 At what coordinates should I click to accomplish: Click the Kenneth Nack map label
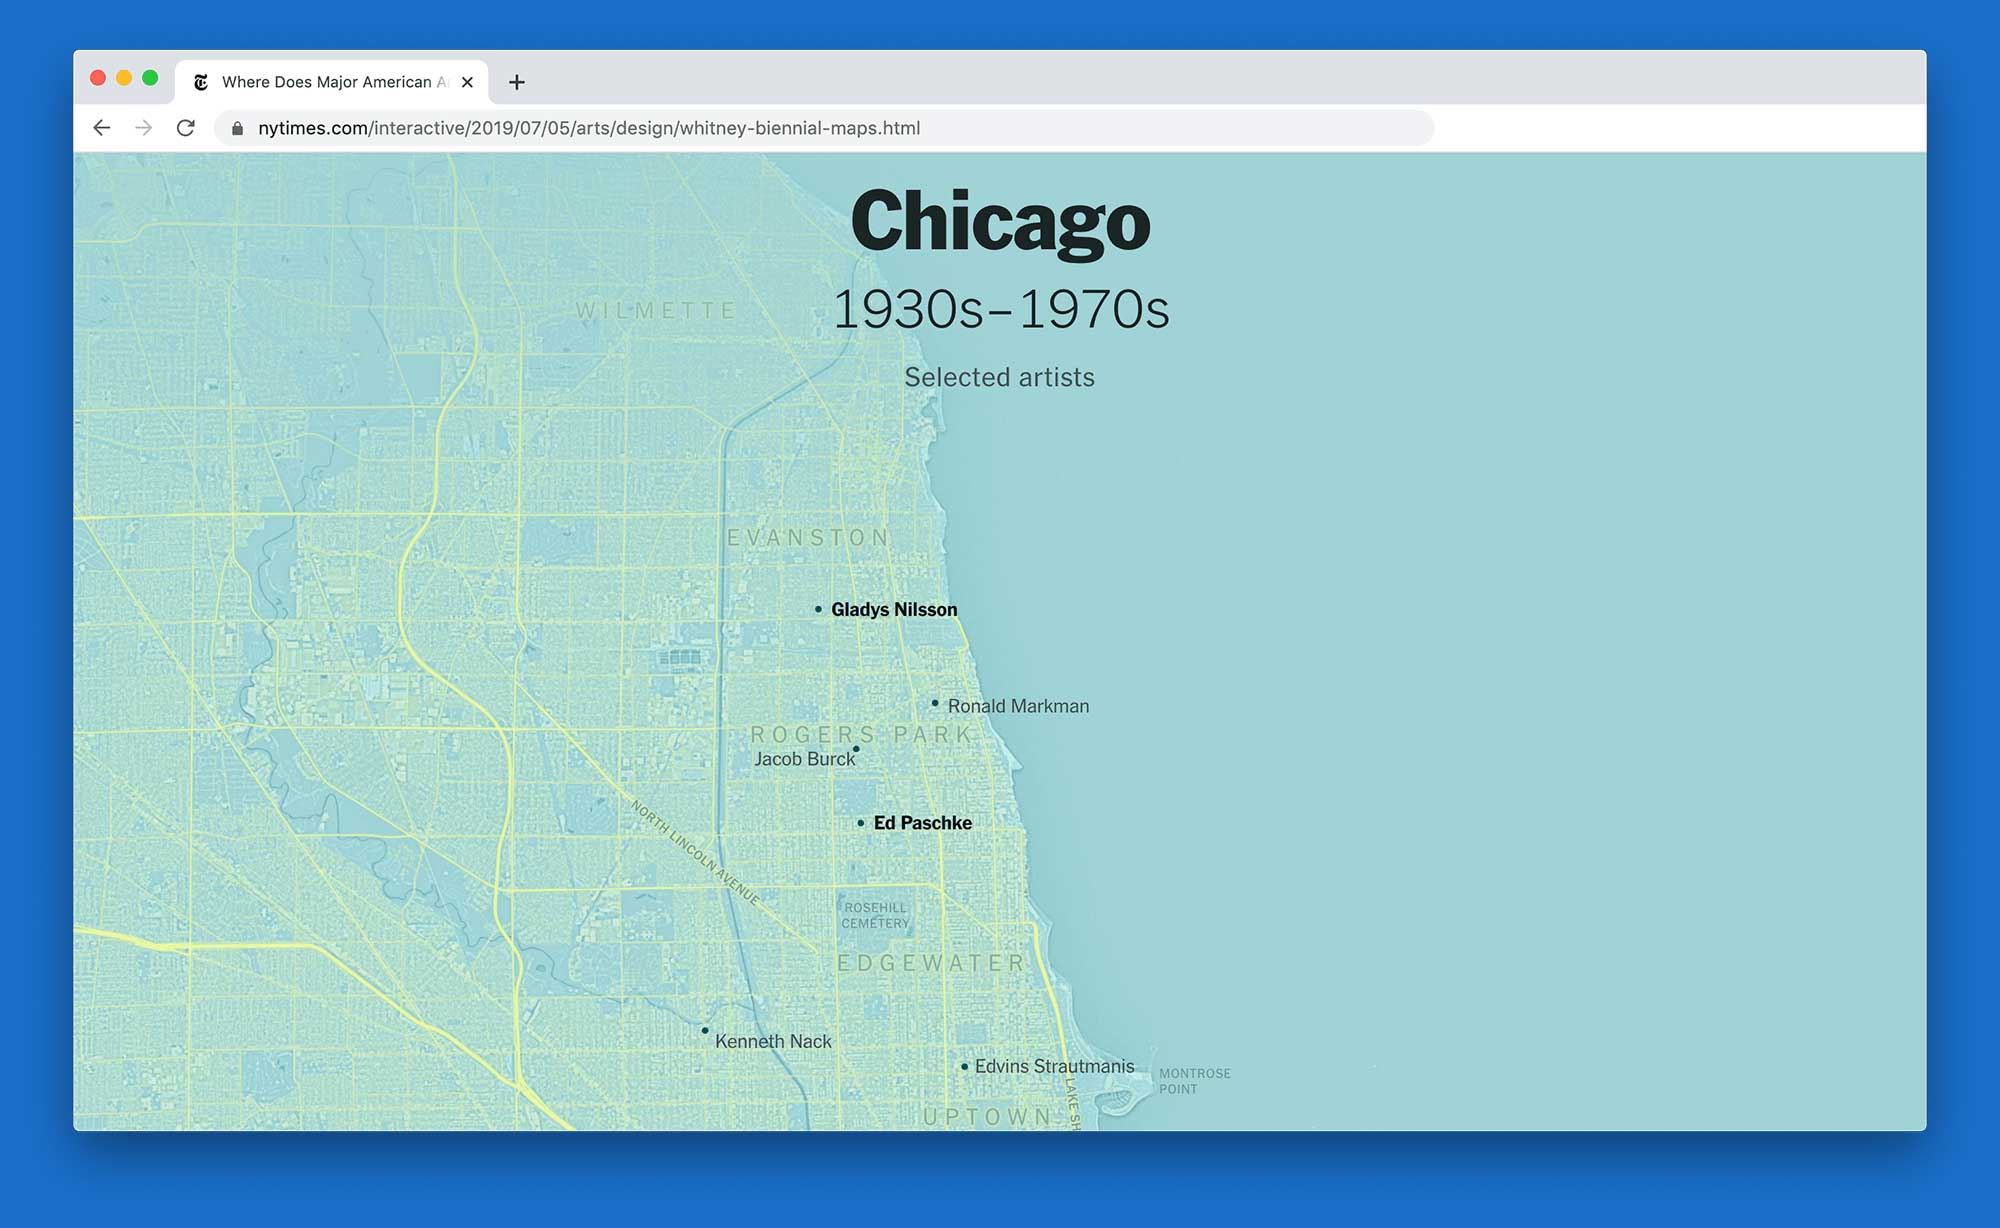[x=772, y=1041]
